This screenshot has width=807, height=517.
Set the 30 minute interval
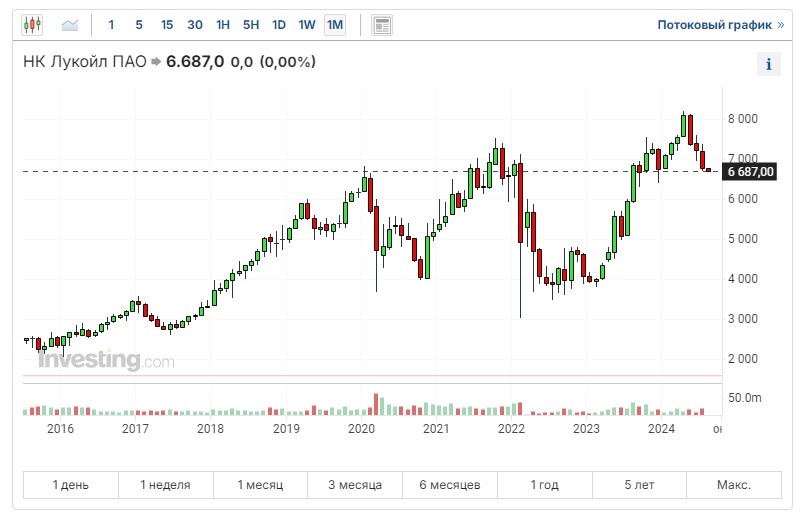[x=195, y=25]
